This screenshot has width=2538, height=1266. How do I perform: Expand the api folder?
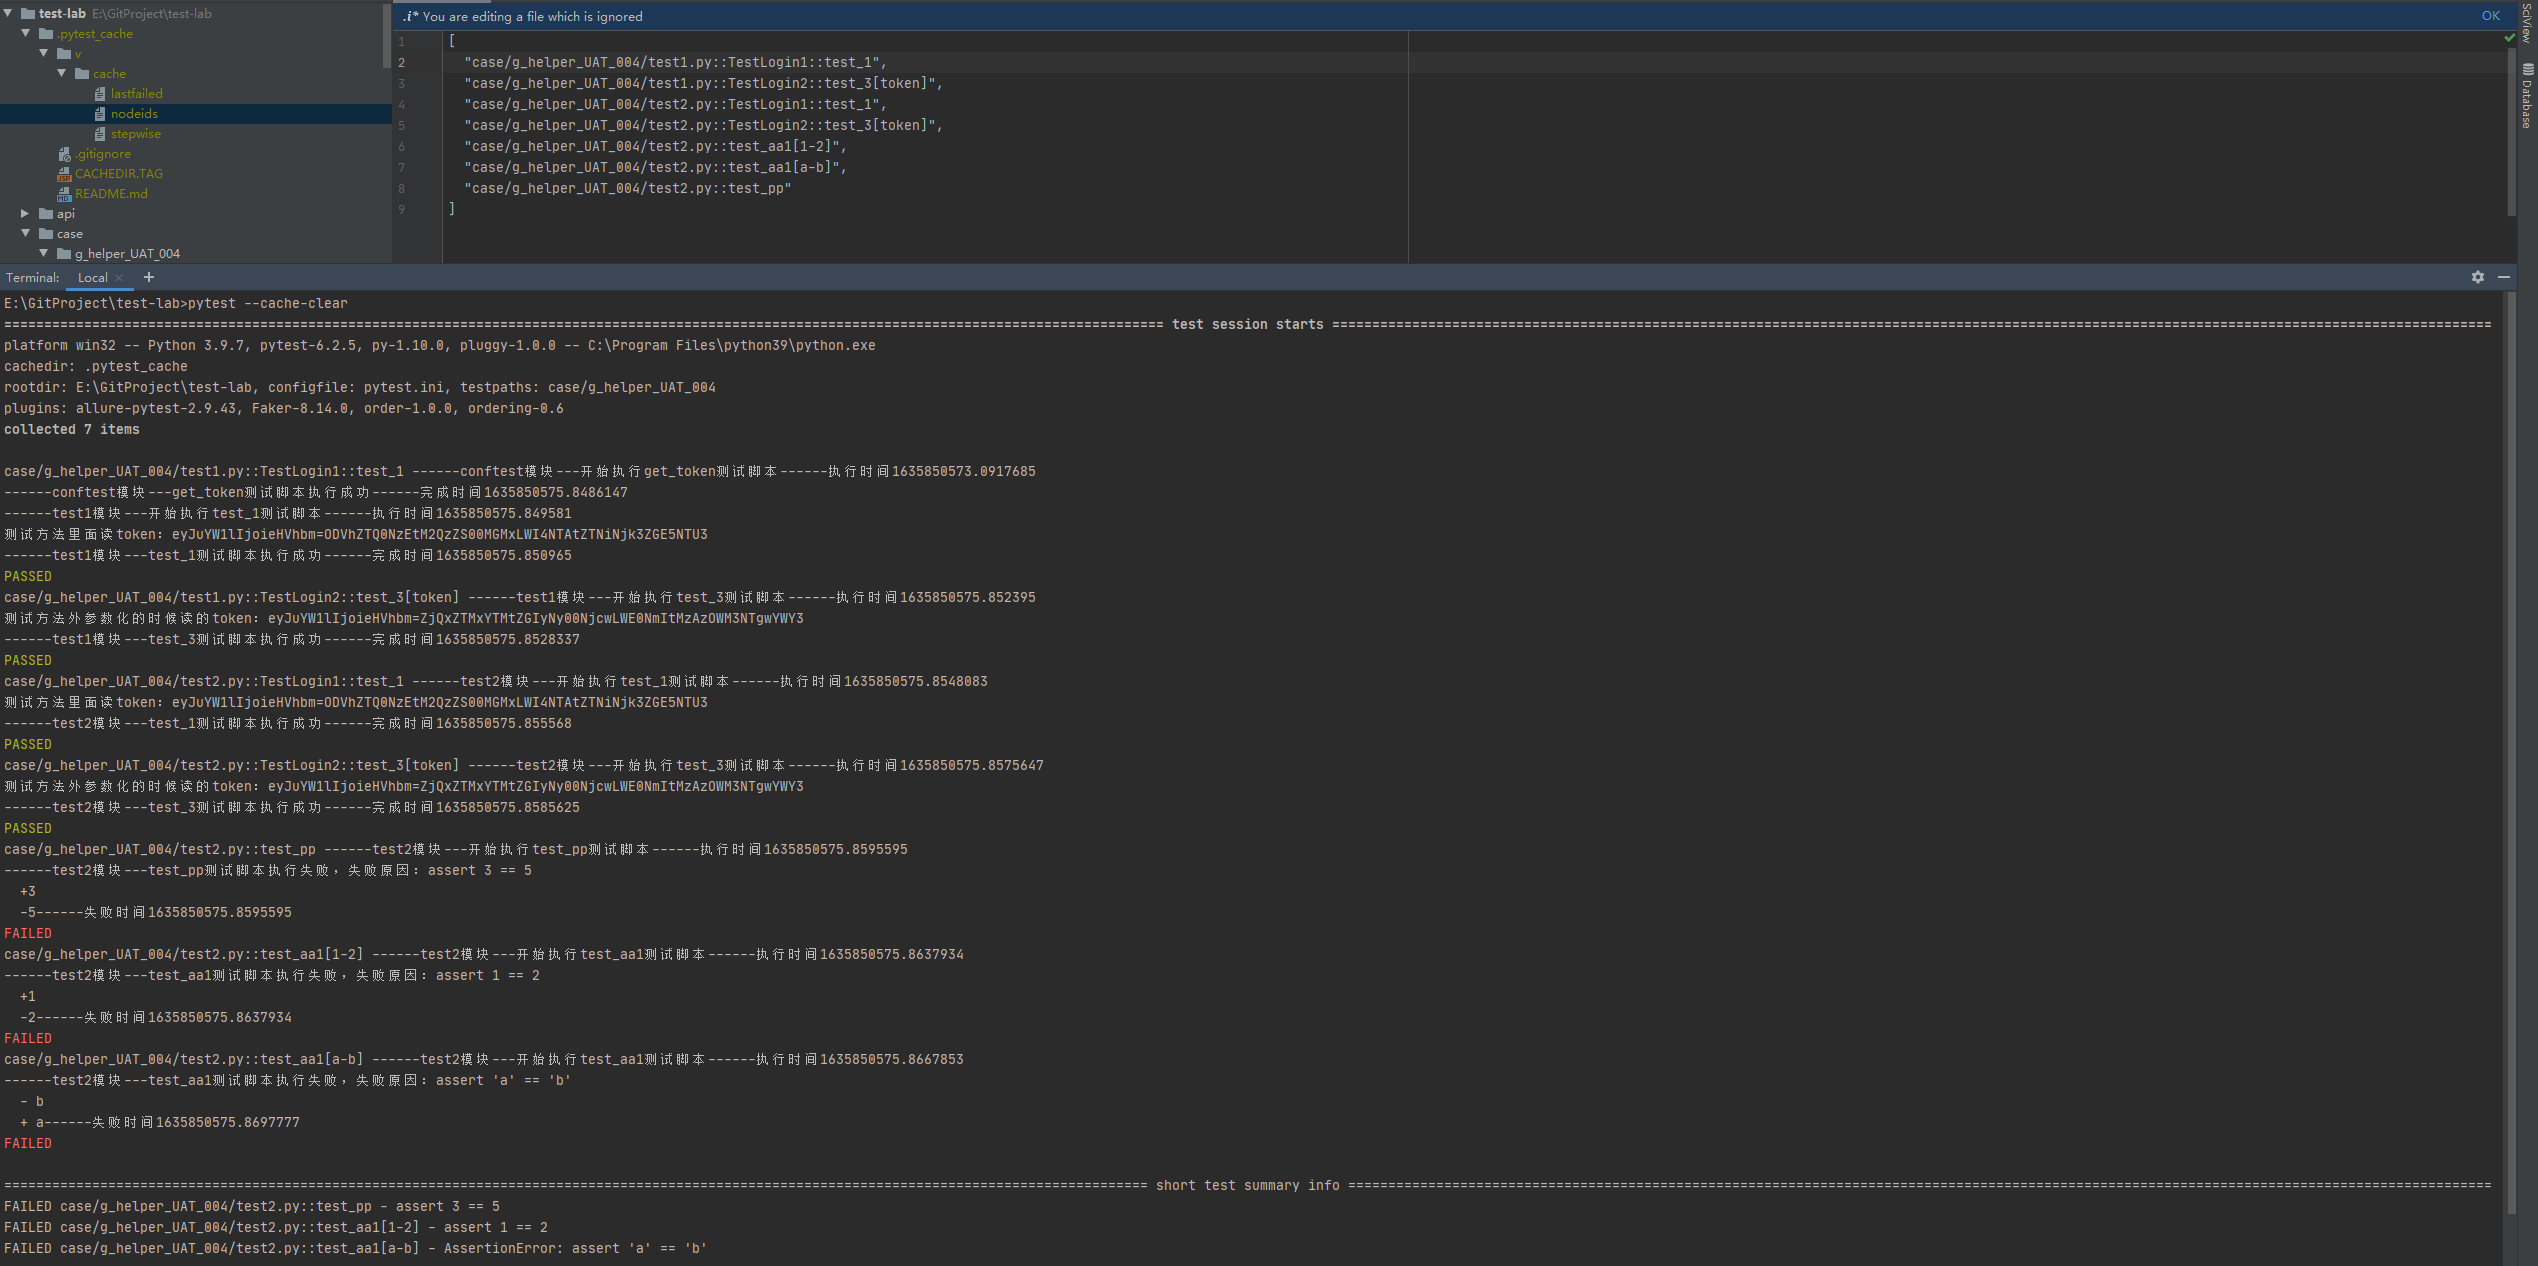26,213
